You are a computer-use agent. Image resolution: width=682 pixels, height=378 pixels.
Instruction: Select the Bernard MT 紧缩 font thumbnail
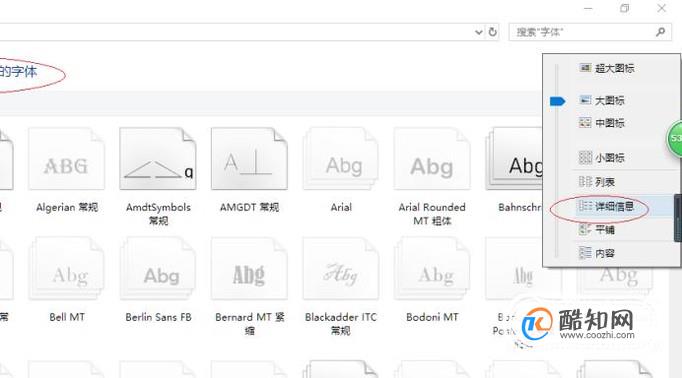(x=249, y=268)
